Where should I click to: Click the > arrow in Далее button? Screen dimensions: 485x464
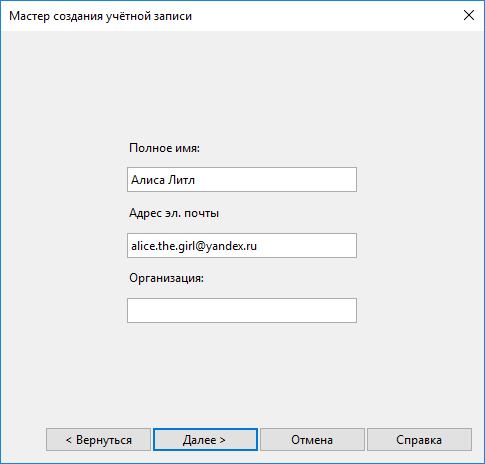click(222, 440)
